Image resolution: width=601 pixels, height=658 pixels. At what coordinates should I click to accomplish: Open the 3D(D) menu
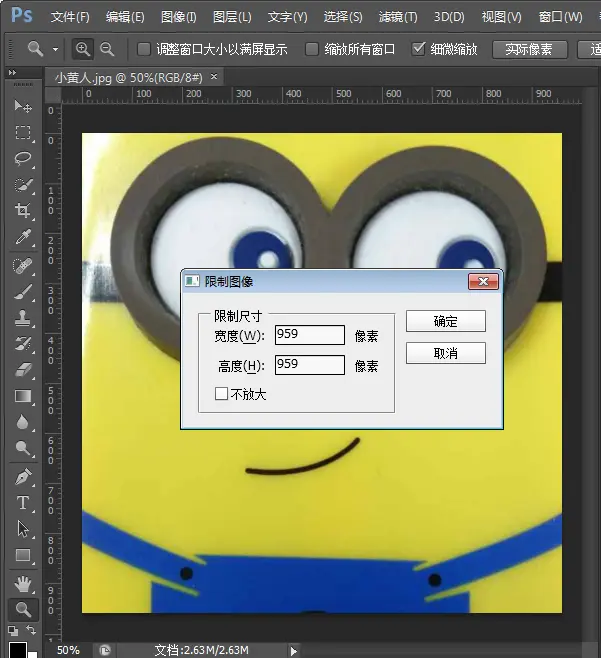[449, 17]
